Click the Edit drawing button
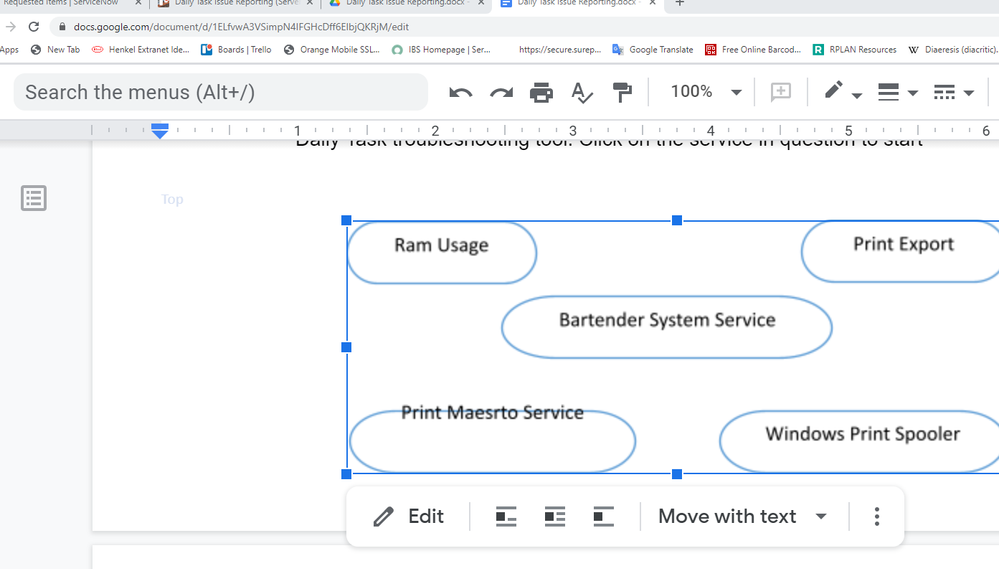 pyautogui.click(x=408, y=516)
